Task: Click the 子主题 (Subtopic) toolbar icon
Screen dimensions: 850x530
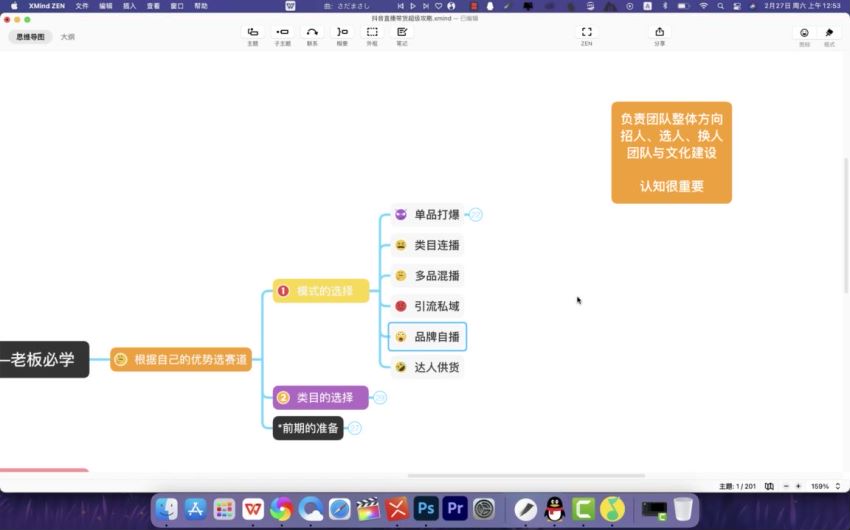Action: [282, 32]
